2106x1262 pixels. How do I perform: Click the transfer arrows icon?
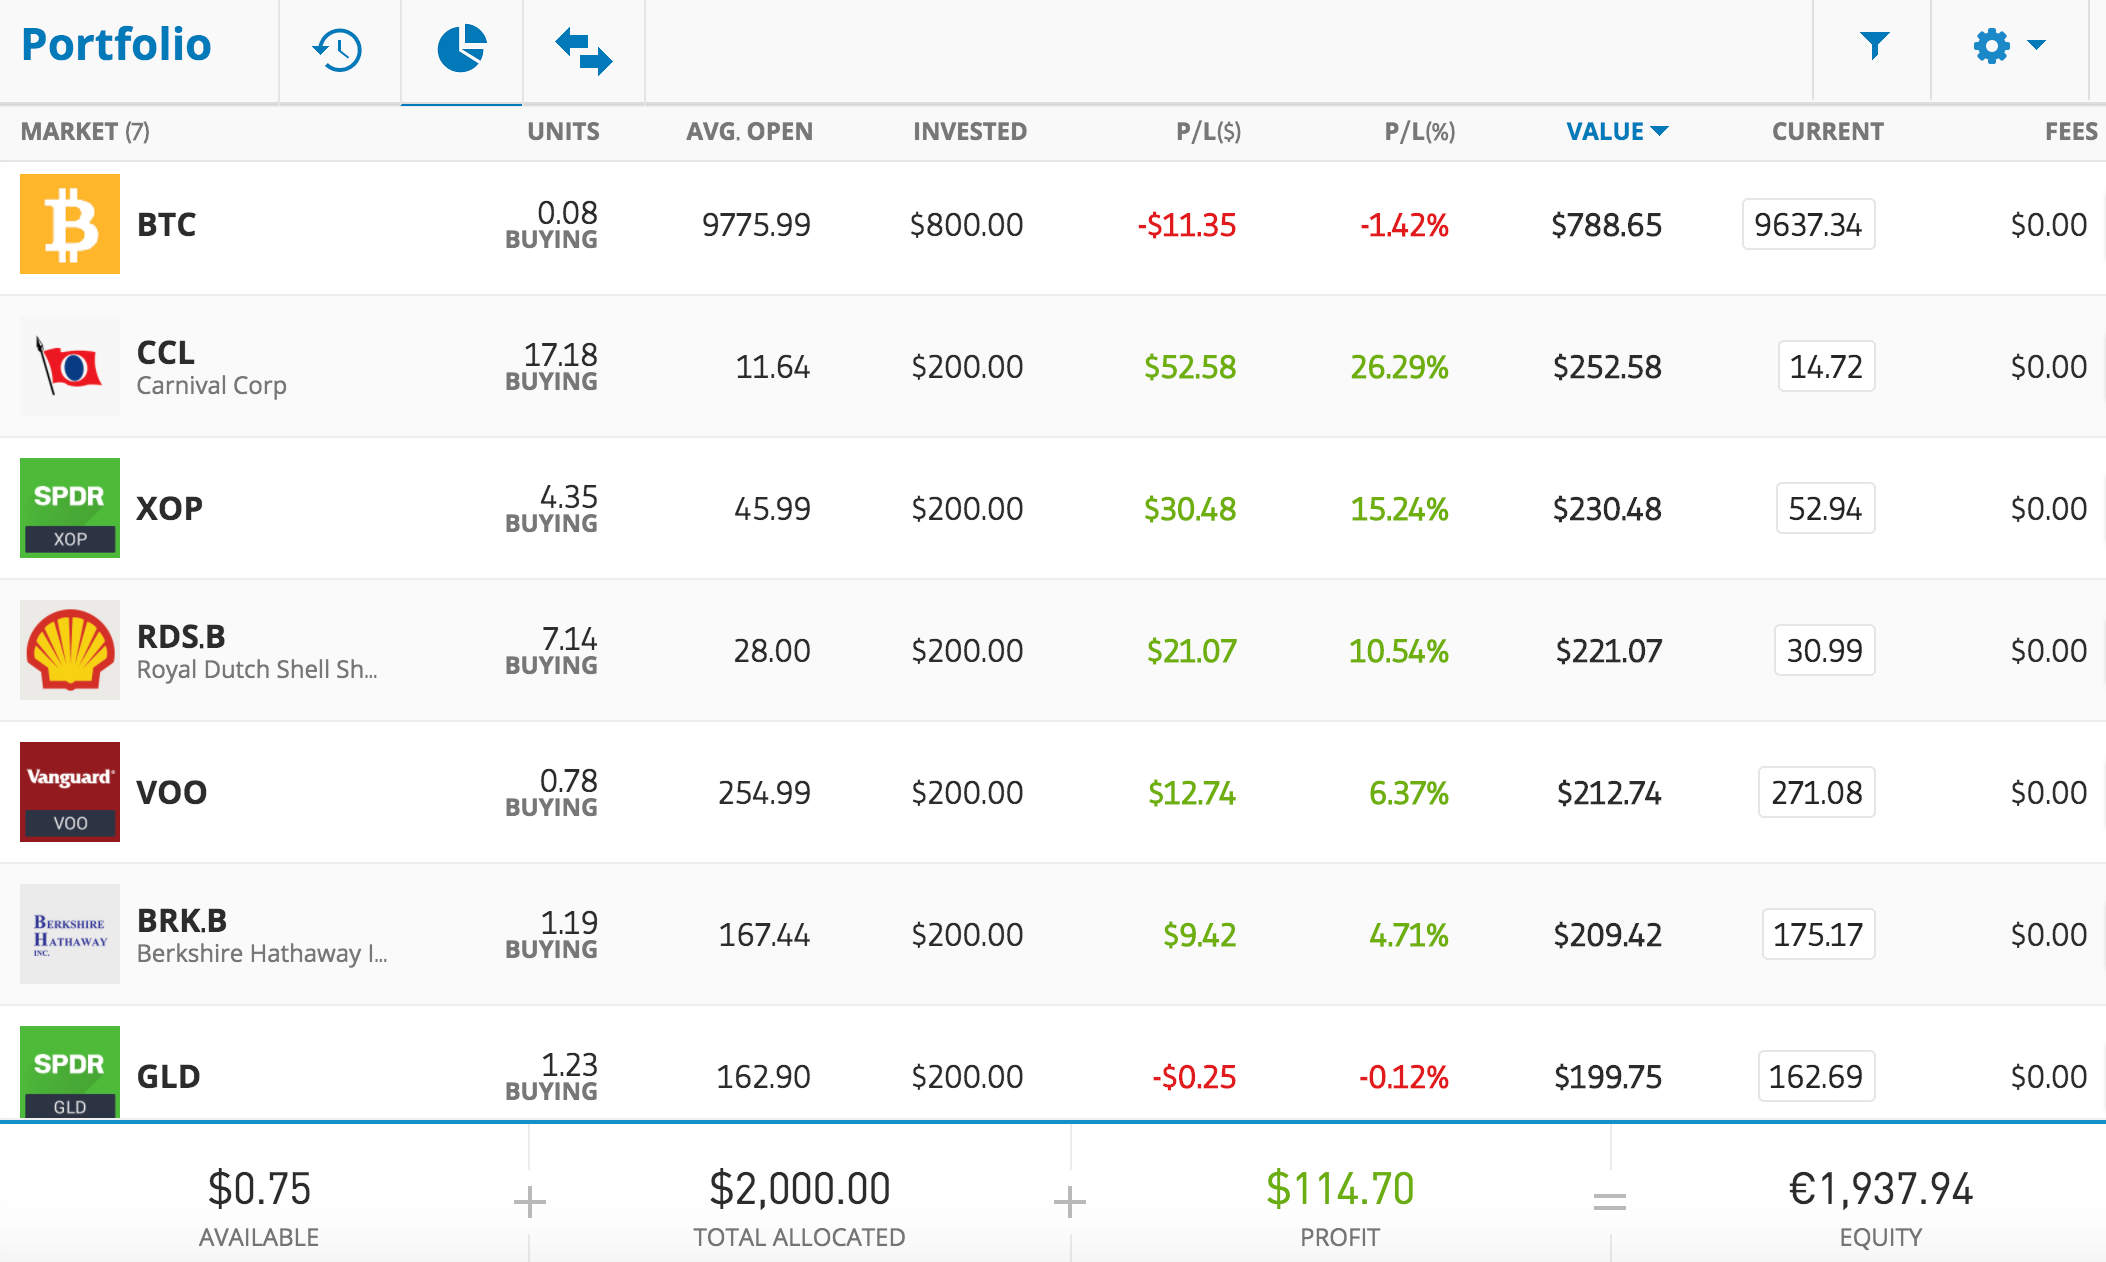click(583, 51)
